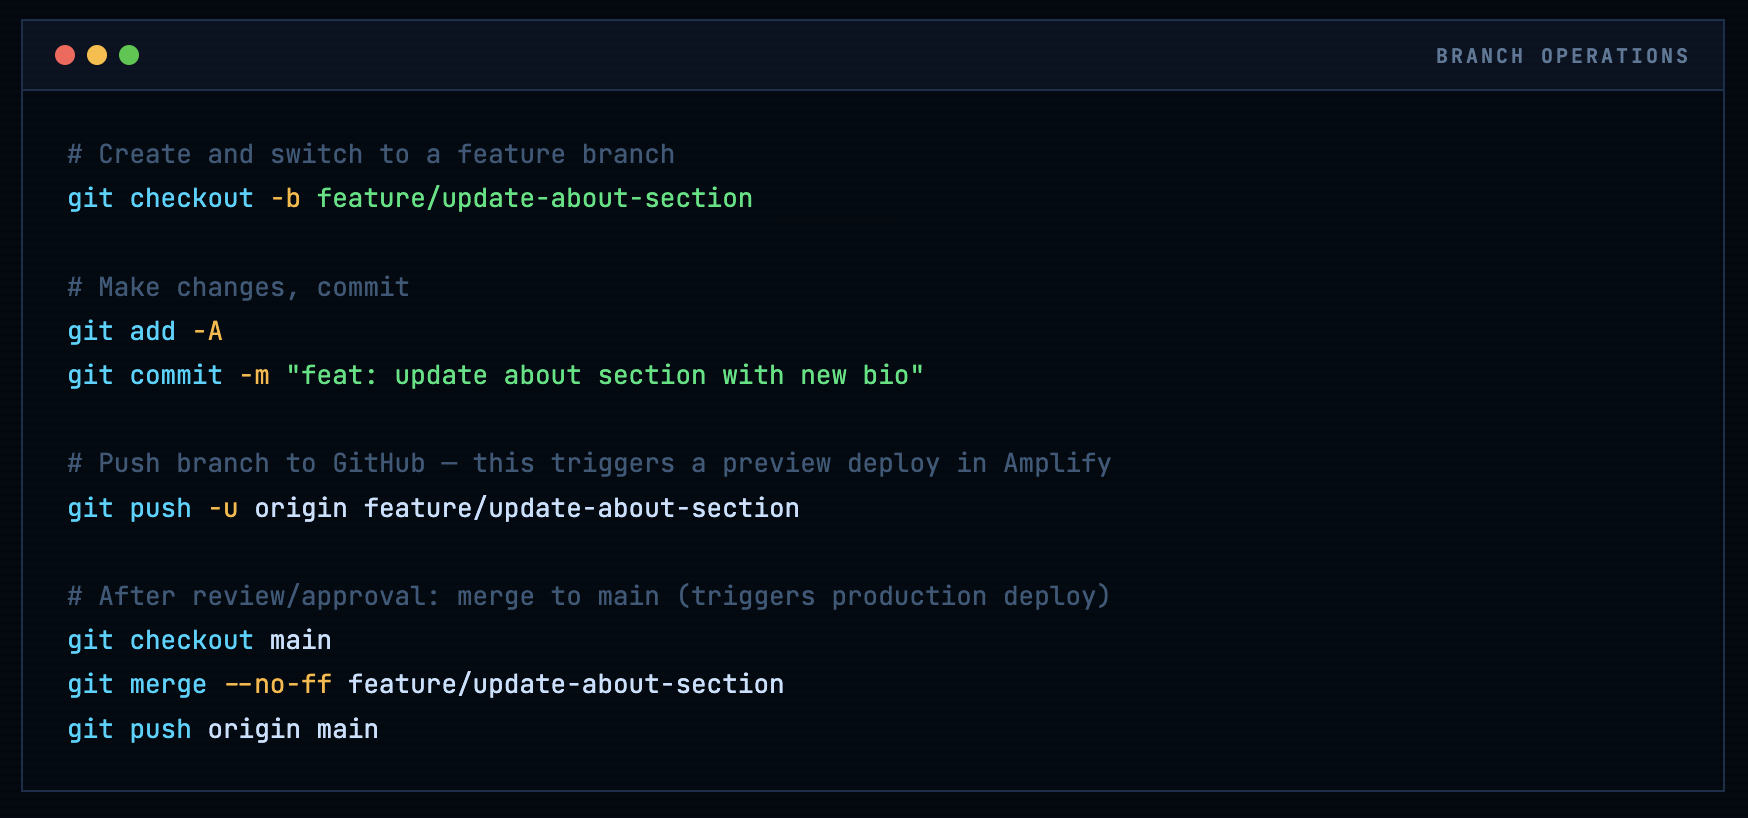Click the -A flag in git add
The height and width of the screenshot is (818, 1748).
pos(207,331)
